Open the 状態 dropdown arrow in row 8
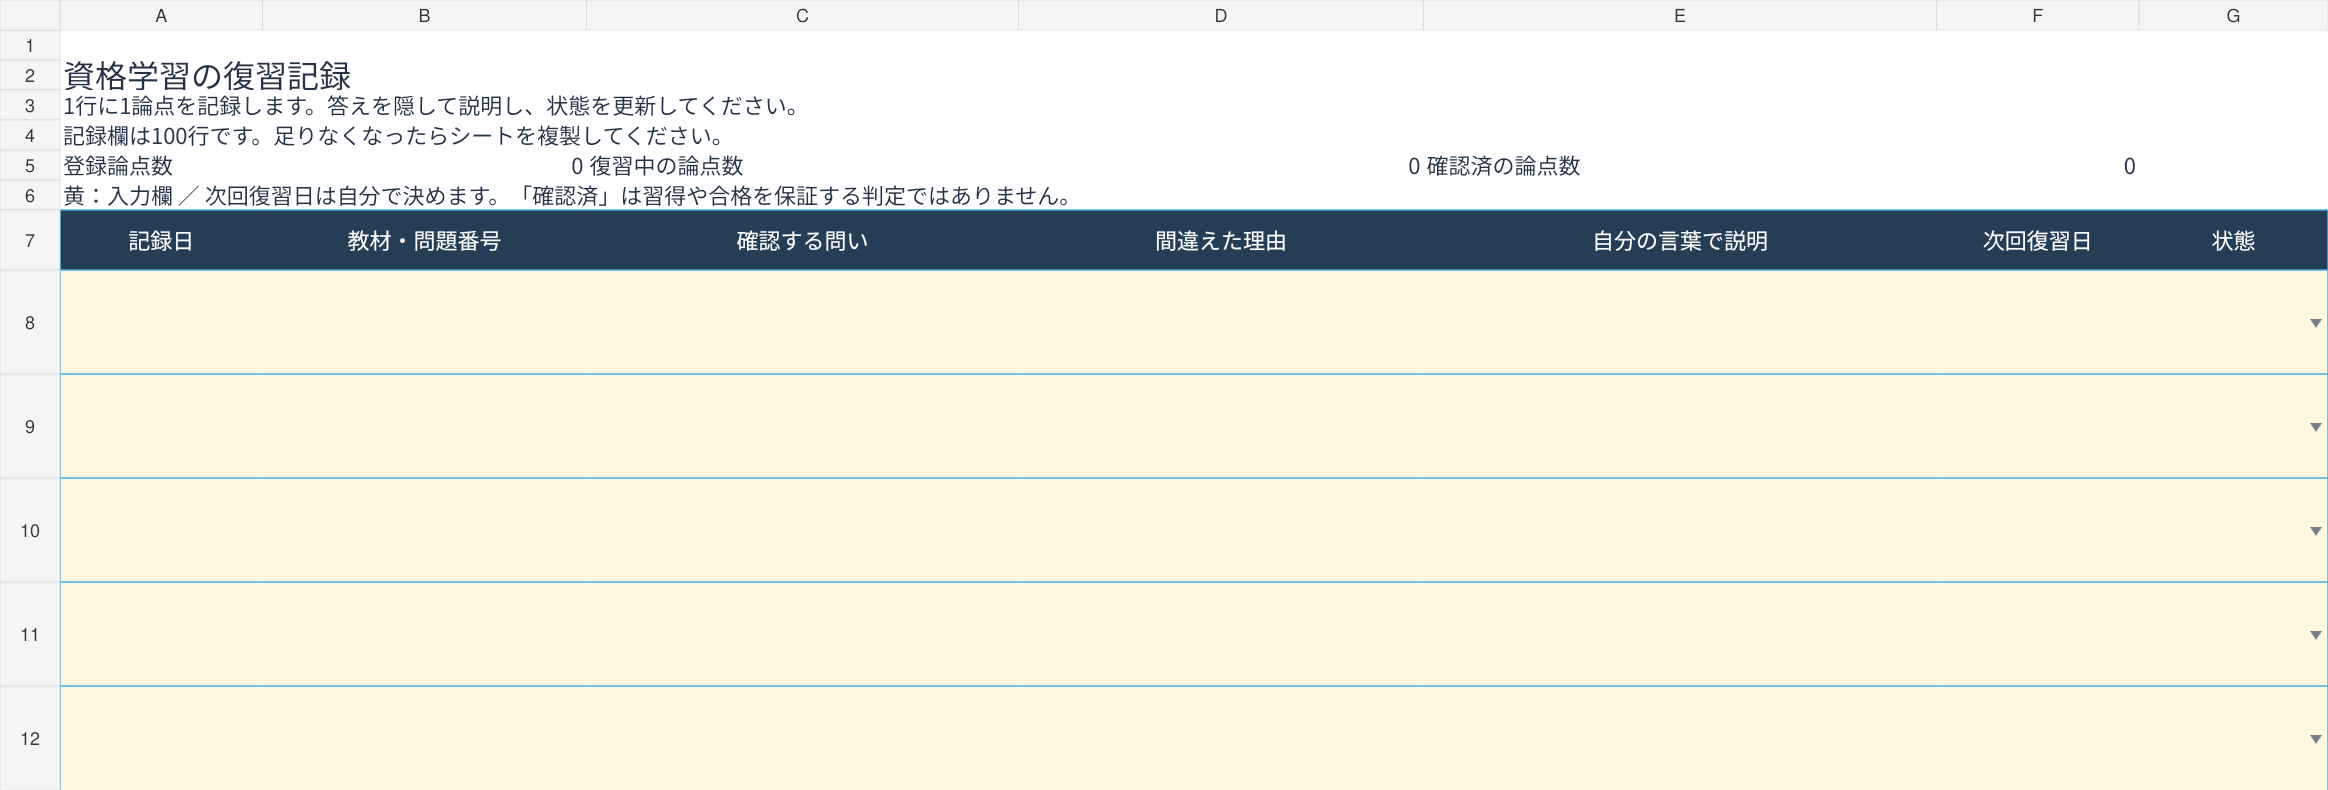2328x790 pixels. 2315,323
